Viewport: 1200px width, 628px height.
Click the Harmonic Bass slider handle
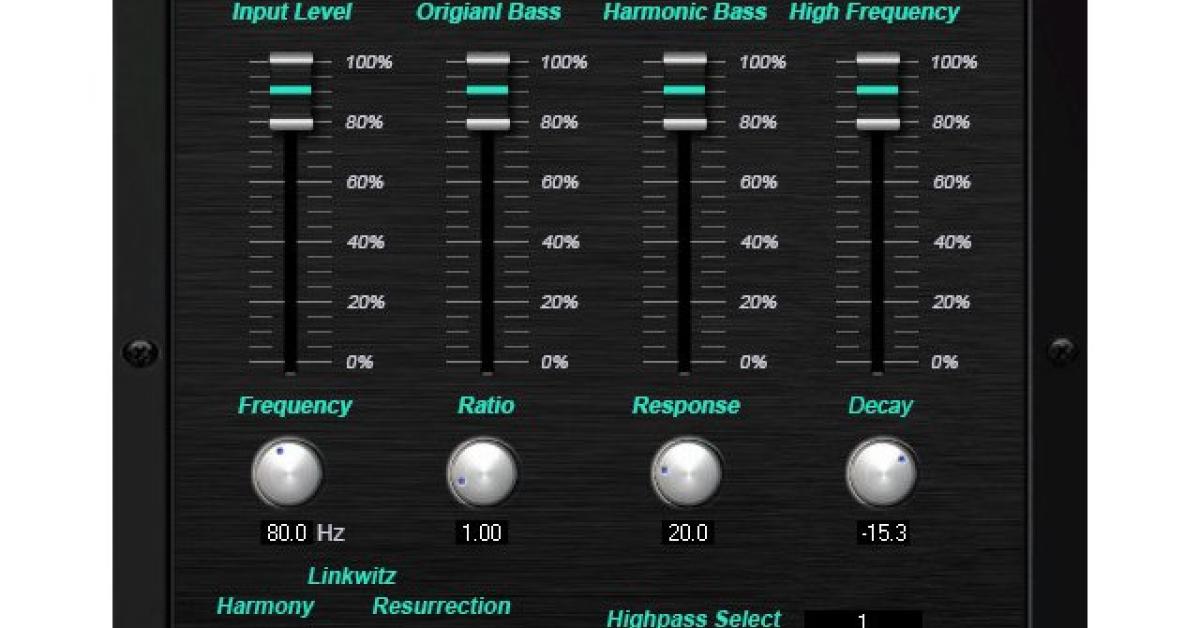click(684, 91)
